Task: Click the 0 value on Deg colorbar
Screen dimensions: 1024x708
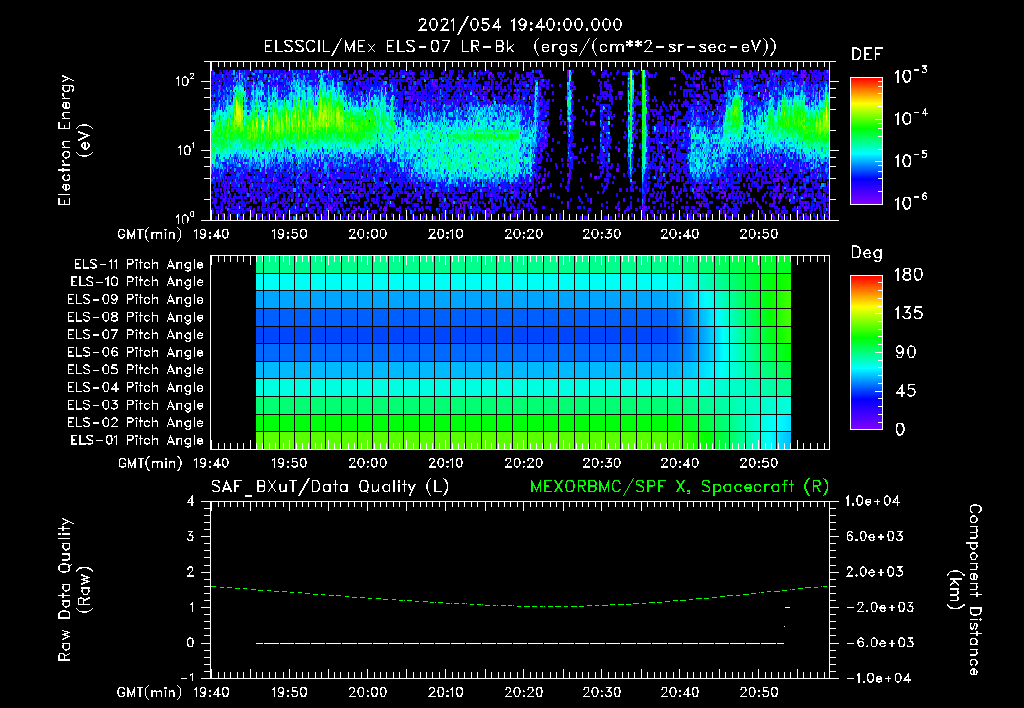Action: [900, 429]
